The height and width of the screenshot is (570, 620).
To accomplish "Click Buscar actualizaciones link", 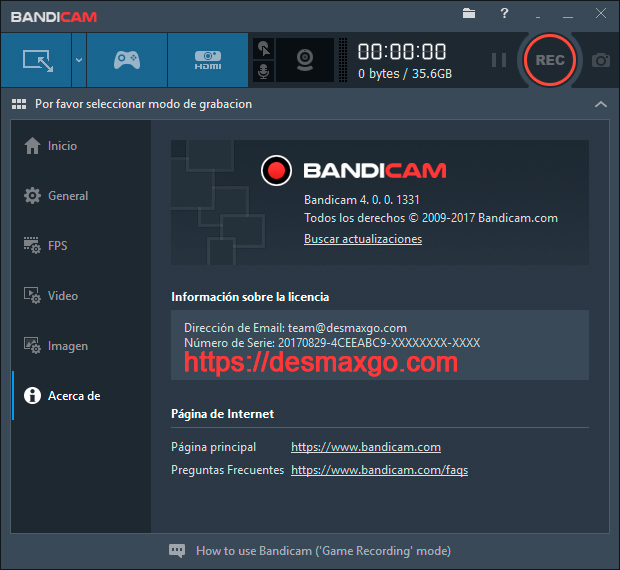I will click(363, 239).
